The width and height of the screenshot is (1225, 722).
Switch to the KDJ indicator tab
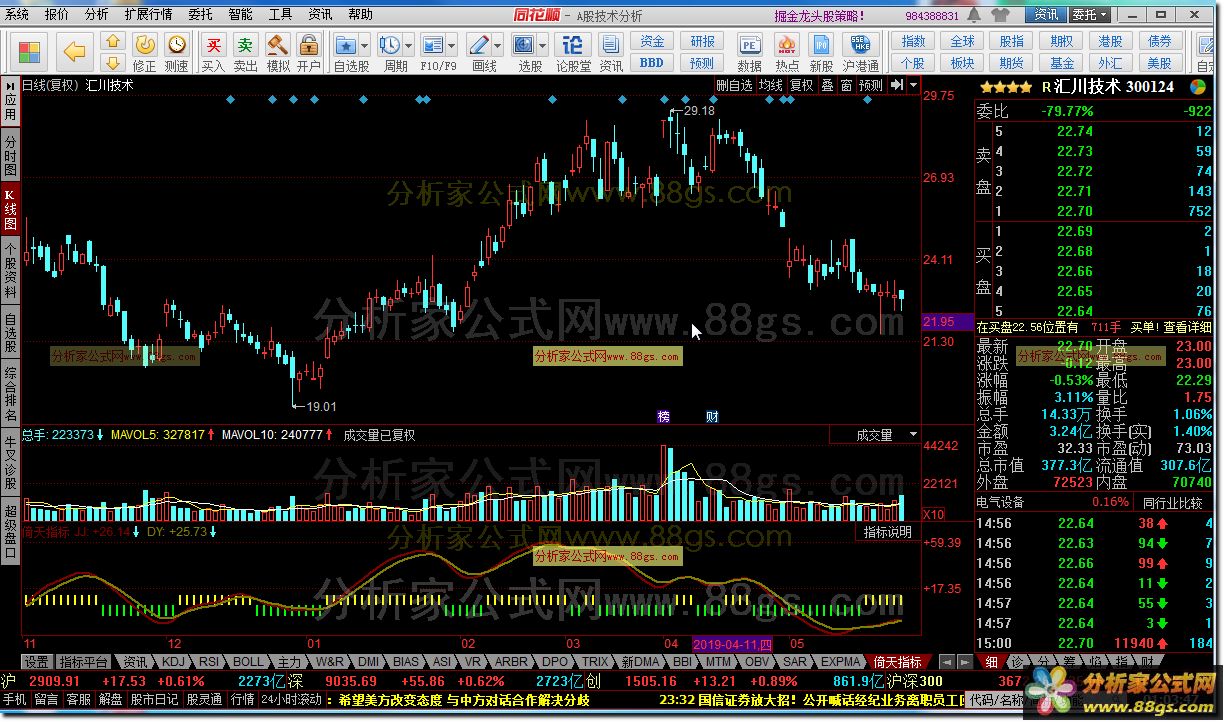click(173, 662)
